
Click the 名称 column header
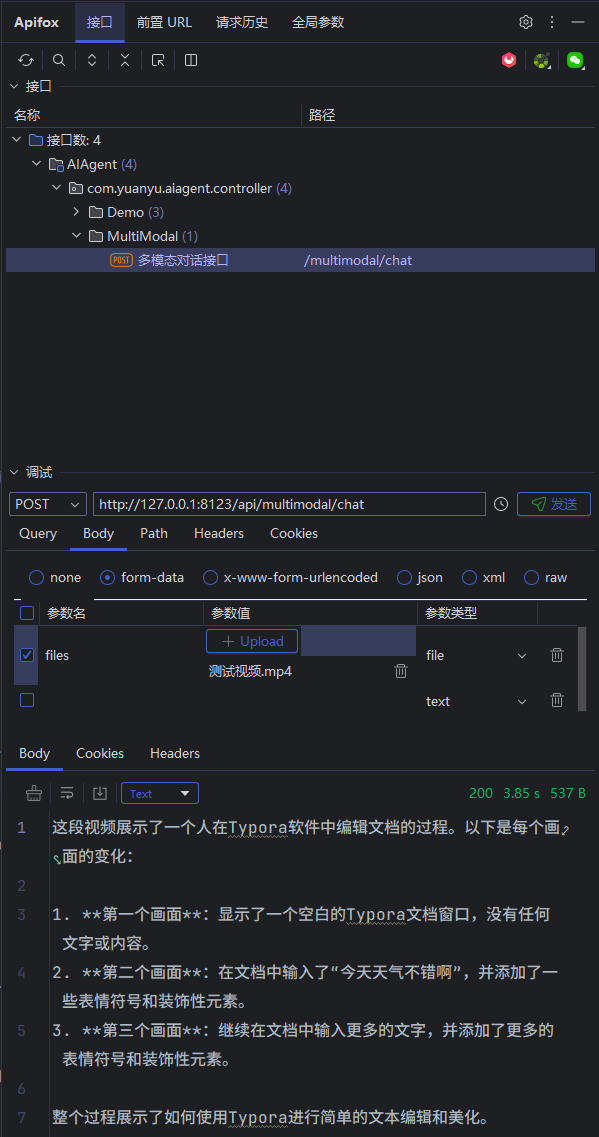click(x=27, y=115)
